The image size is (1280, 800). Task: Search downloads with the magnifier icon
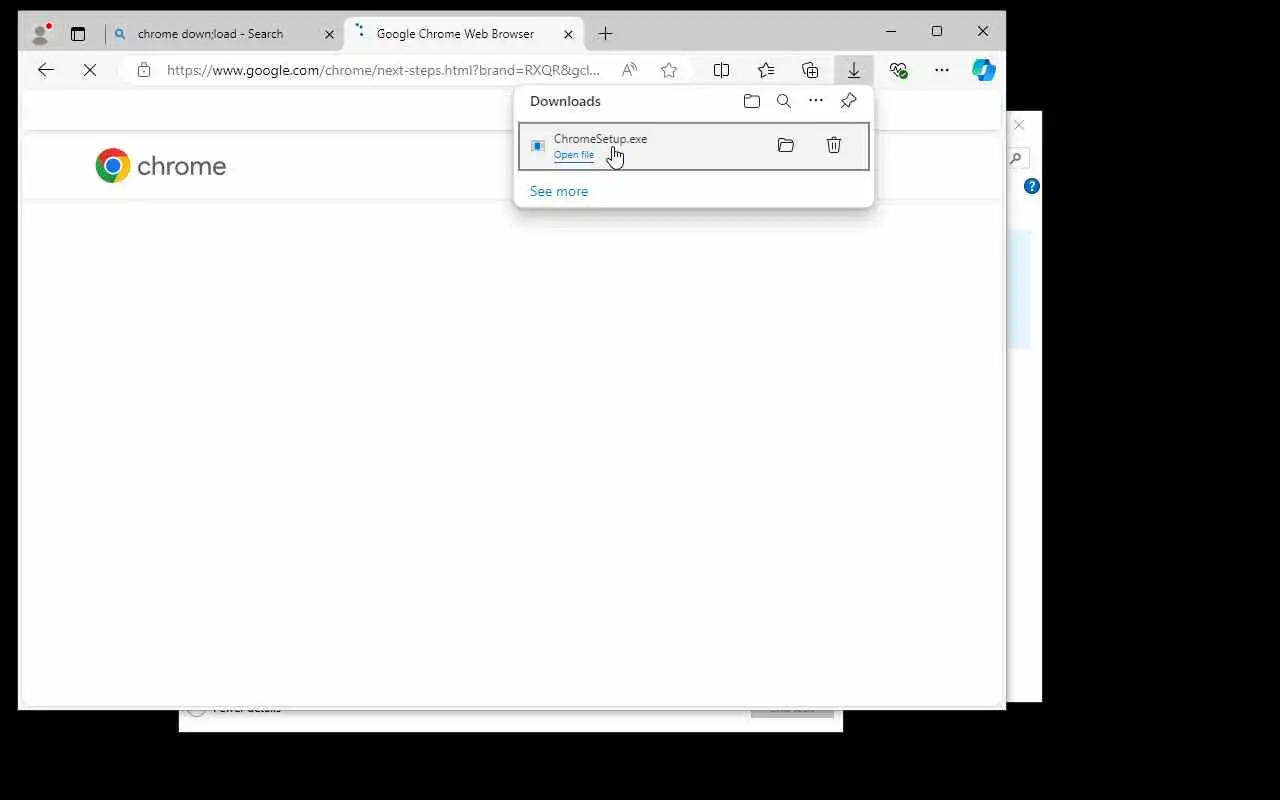[x=784, y=101]
